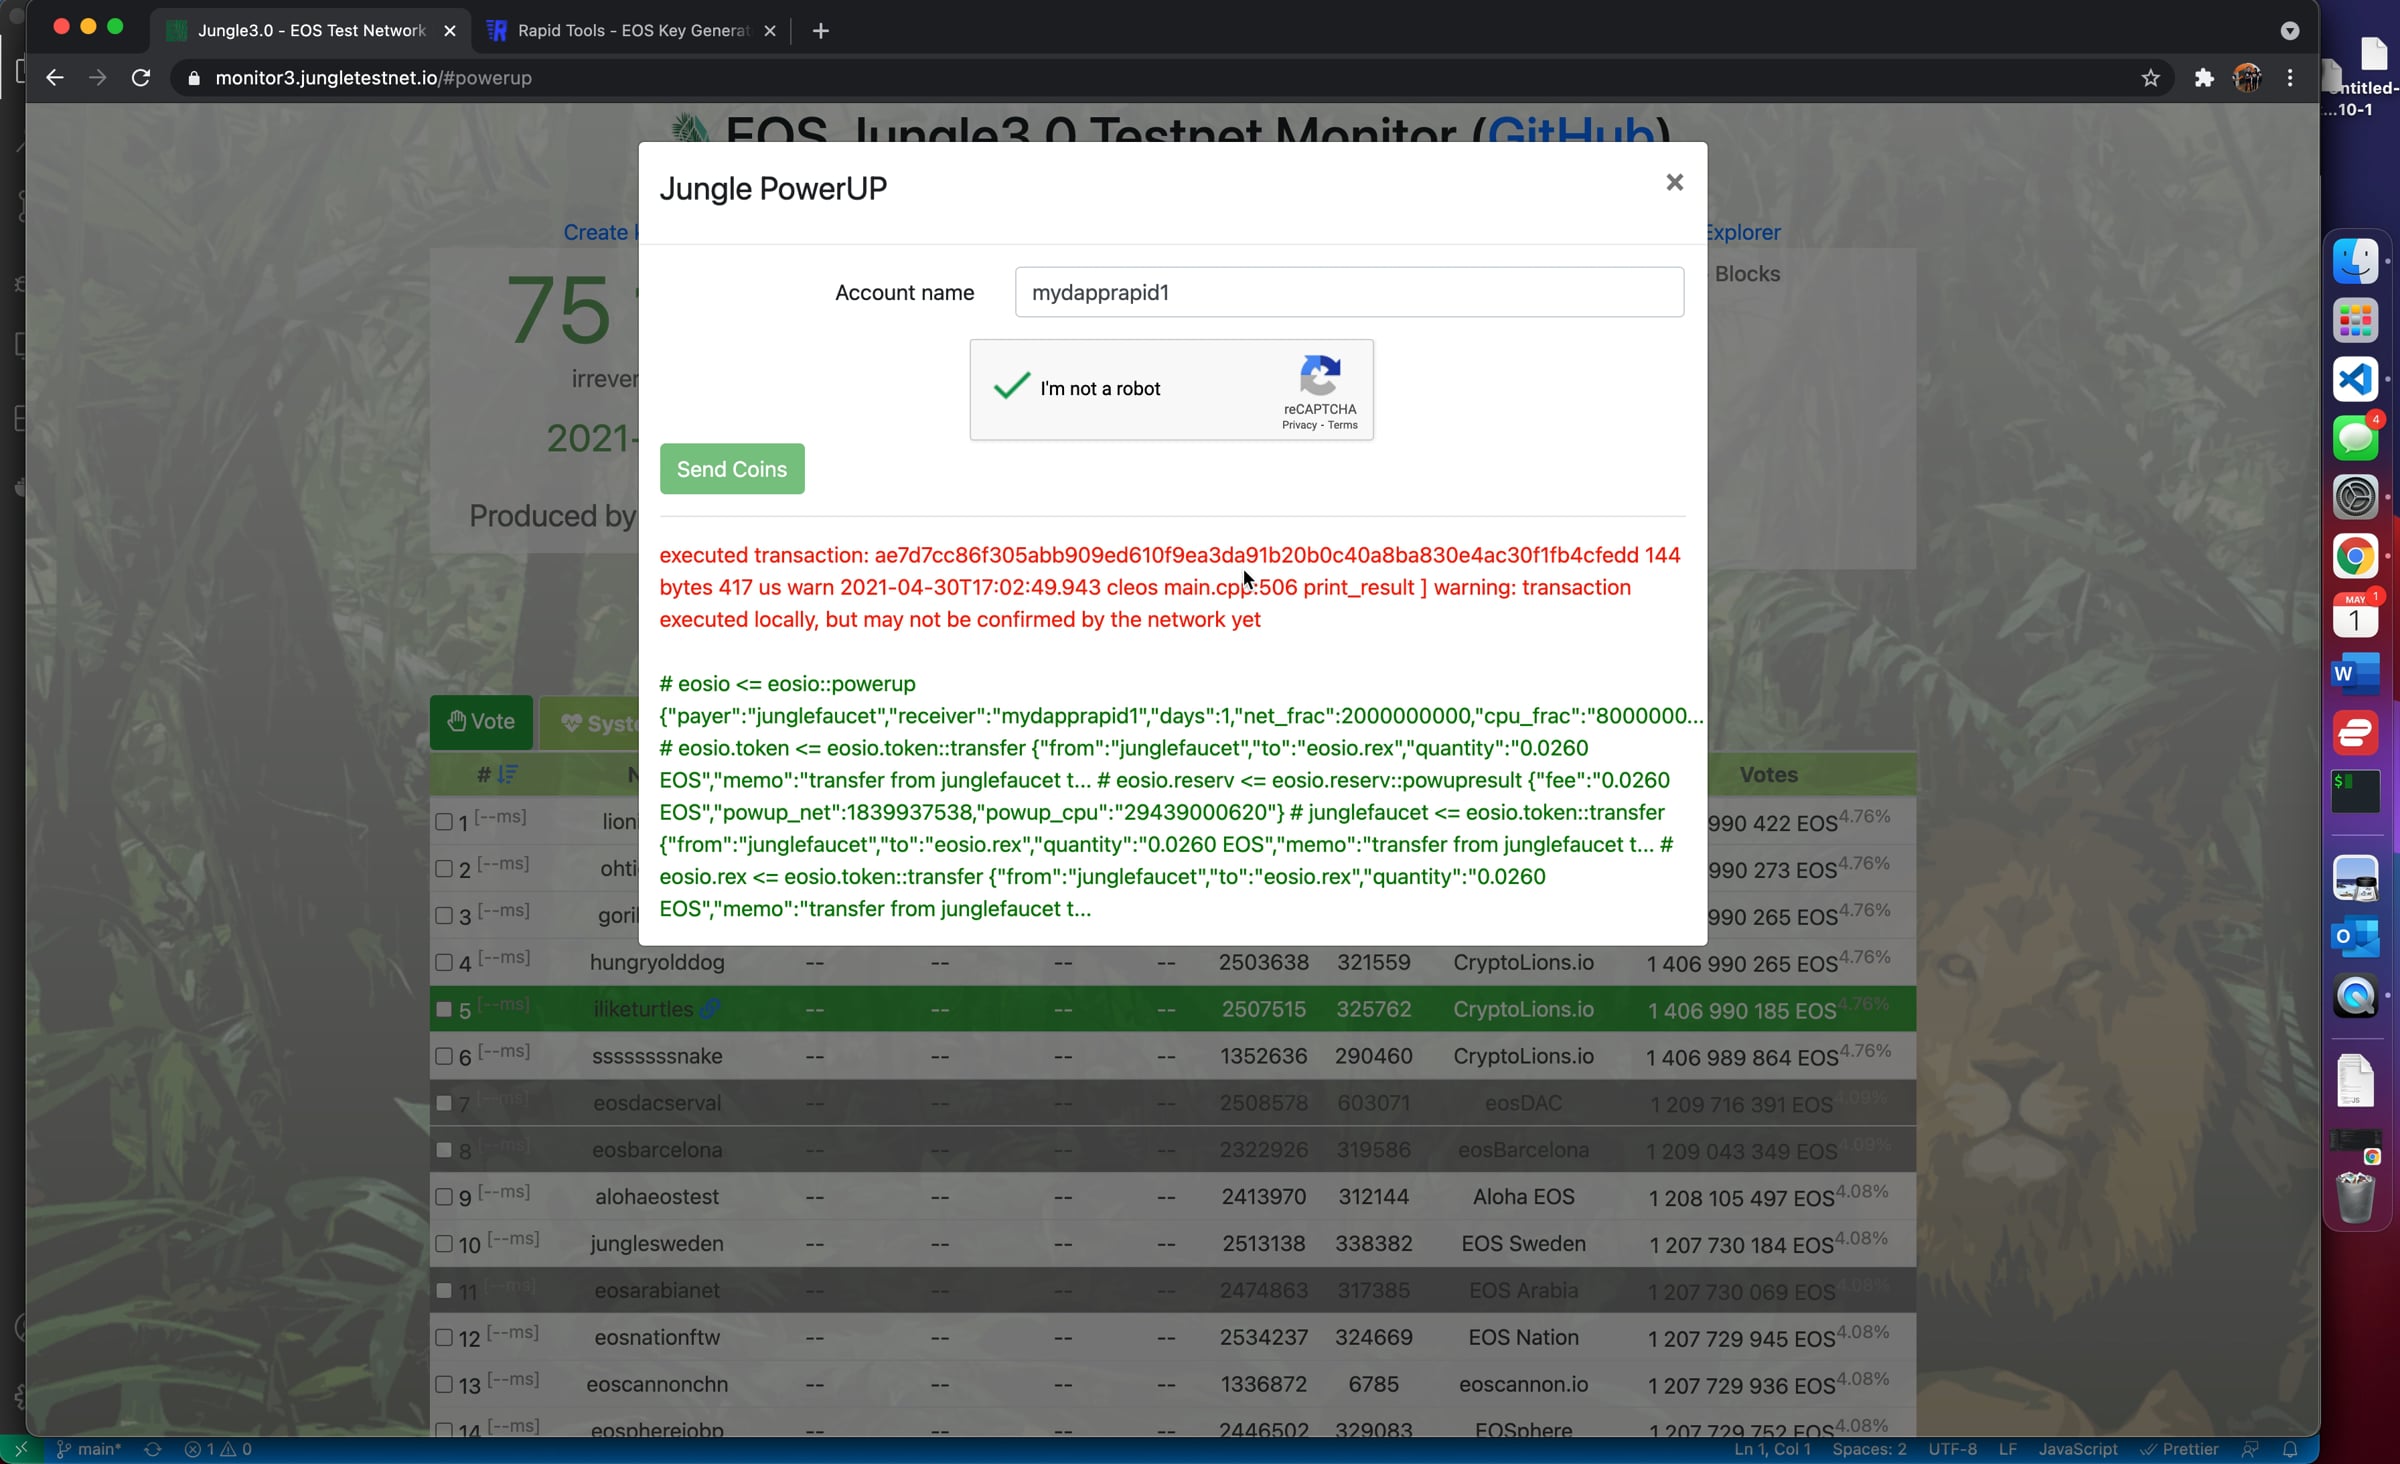Check the ssssssssnake row checkbox
The width and height of the screenshot is (2400, 1464).
click(x=444, y=1056)
